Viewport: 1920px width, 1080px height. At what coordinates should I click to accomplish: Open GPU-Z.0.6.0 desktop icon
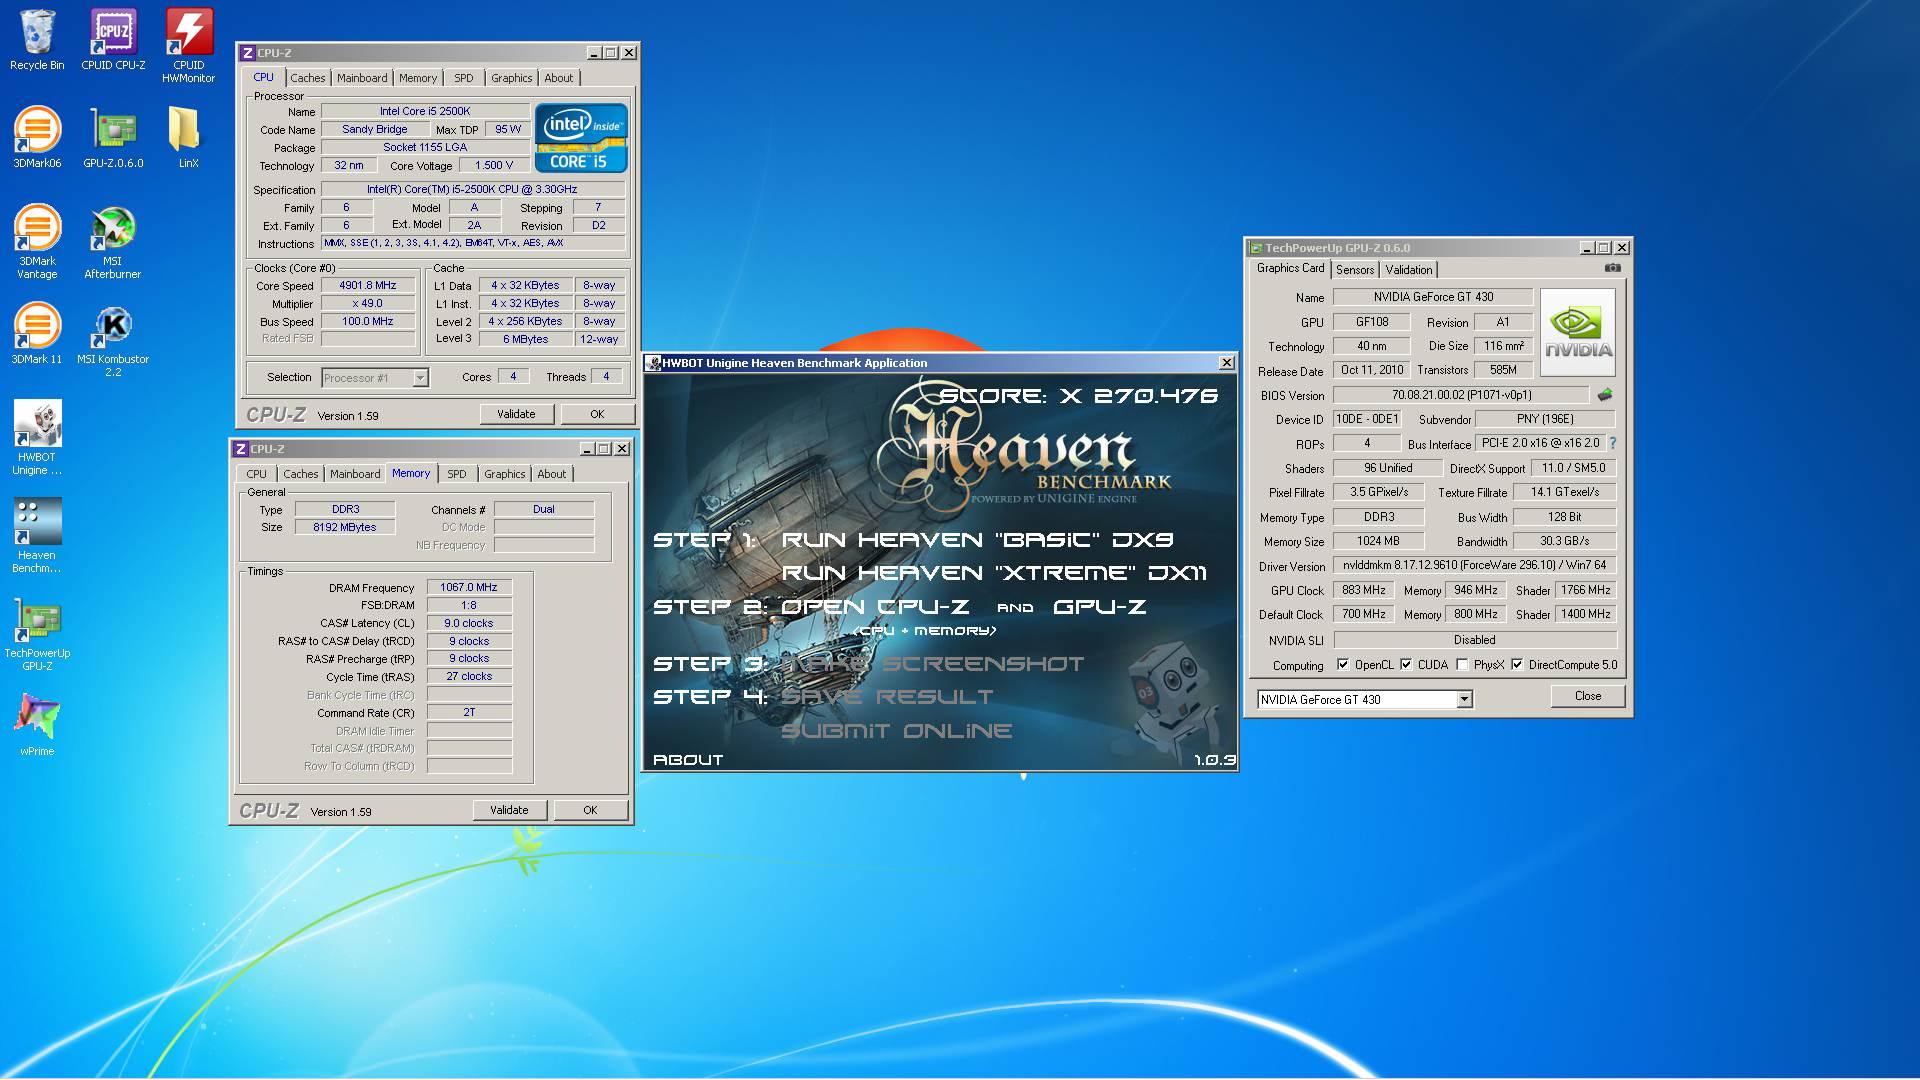tap(113, 138)
